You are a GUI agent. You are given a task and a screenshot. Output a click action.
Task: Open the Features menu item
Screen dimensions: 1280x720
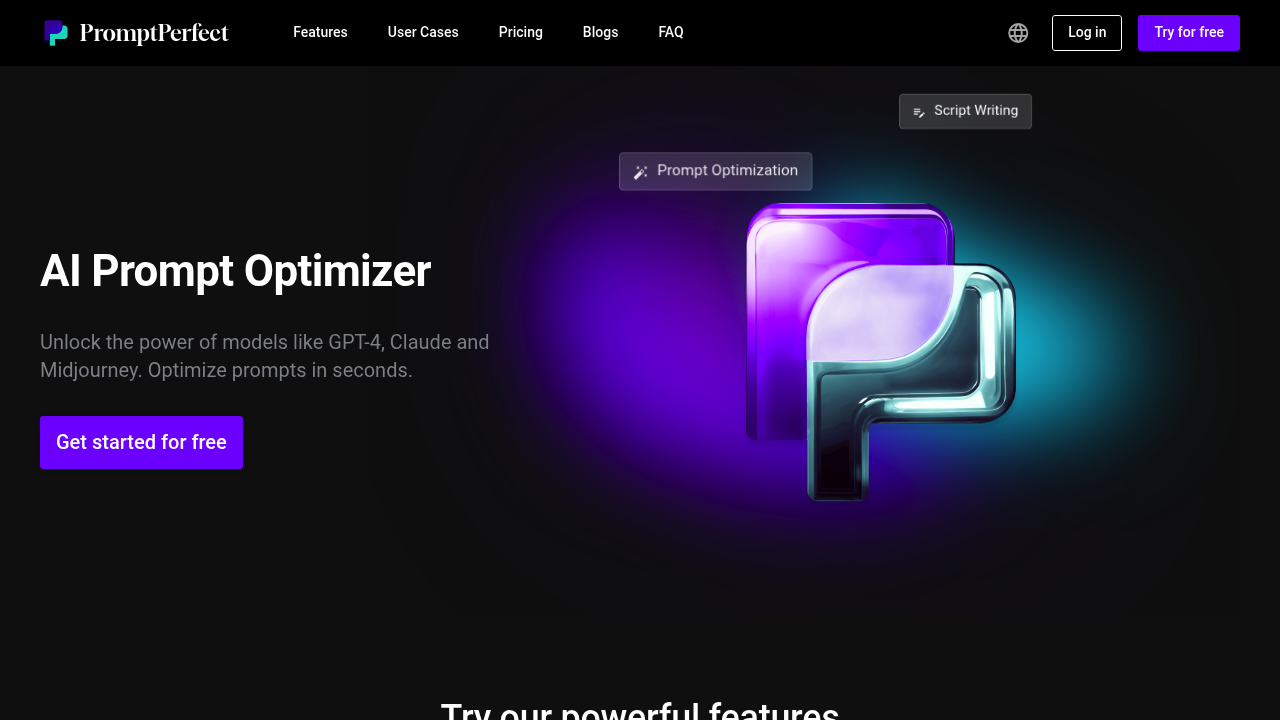[x=320, y=32]
